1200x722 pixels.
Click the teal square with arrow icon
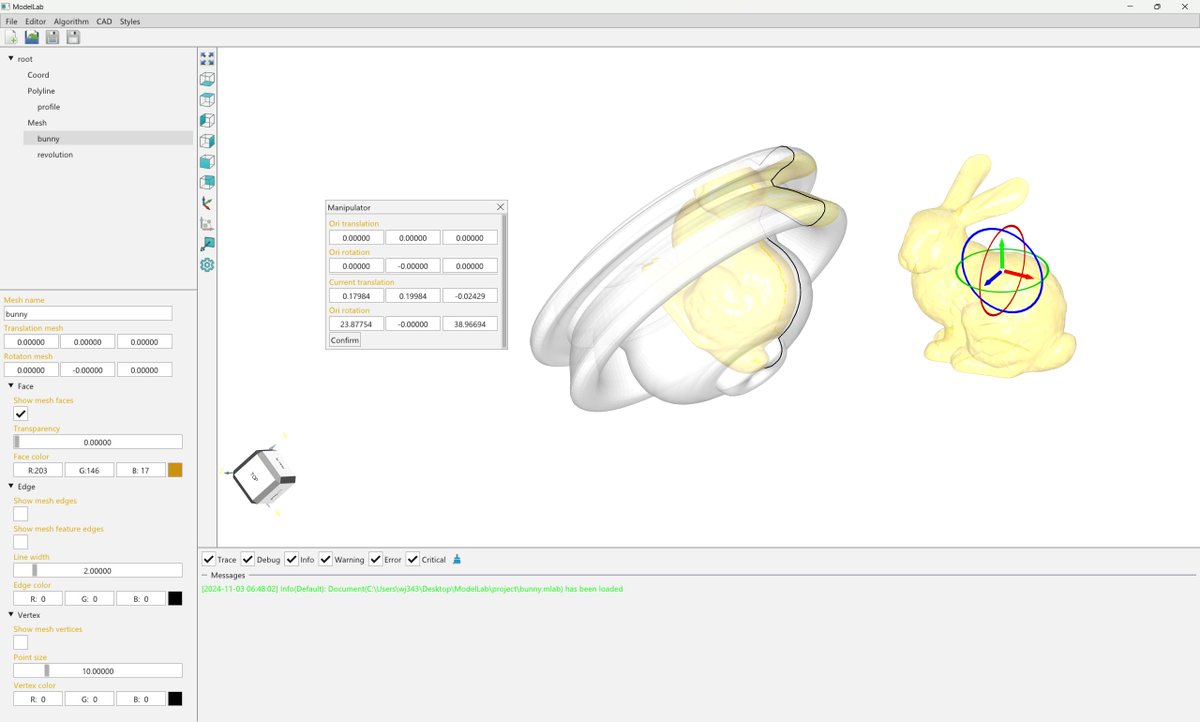[x=207, y=244]
